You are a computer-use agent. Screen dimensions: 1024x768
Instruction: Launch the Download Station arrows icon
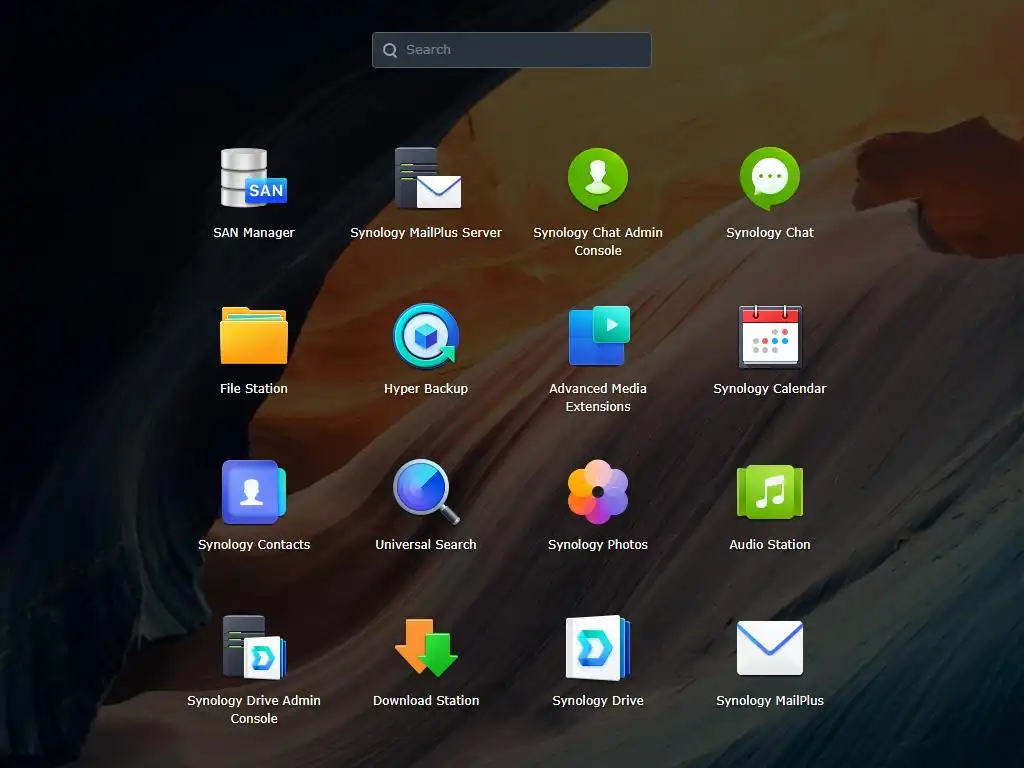click(426, 647)
